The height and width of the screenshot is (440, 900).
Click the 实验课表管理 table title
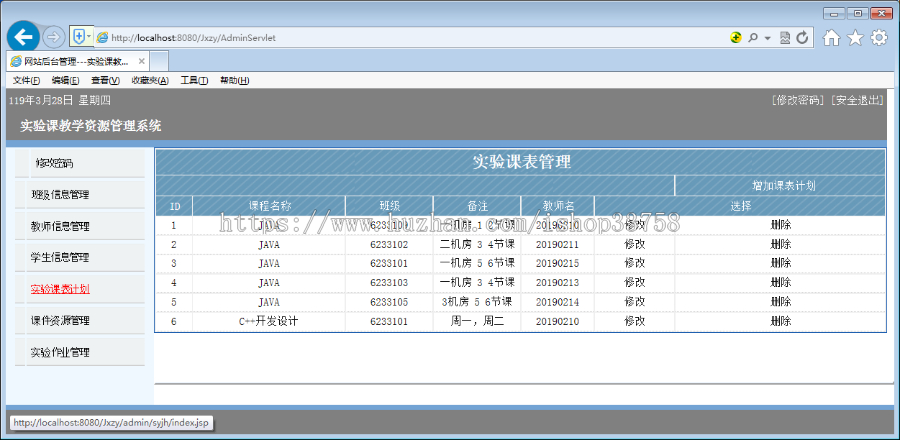click(521, 162)
